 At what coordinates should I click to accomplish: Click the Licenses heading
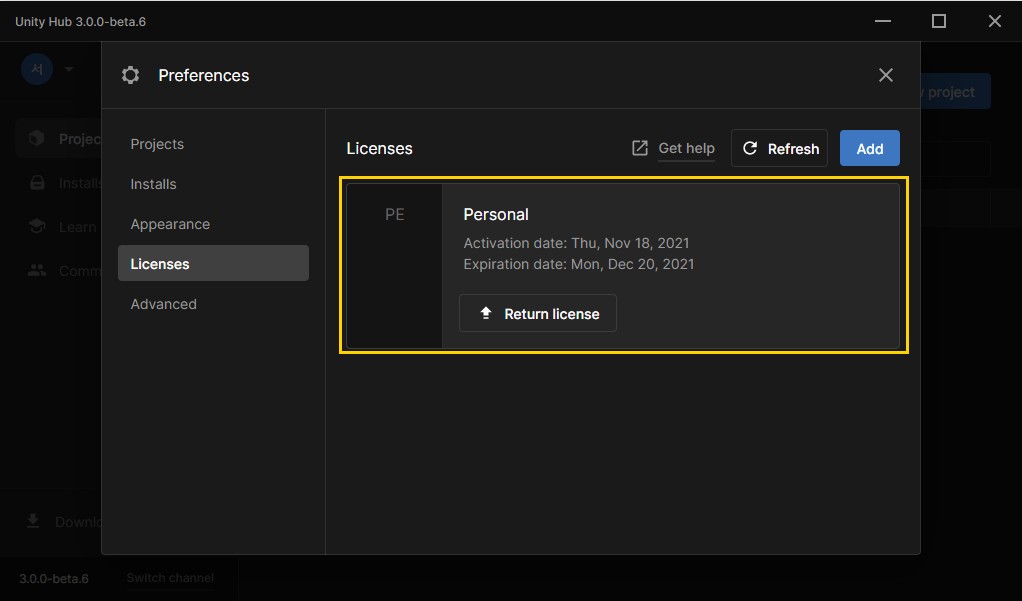[x=379, y=149]
